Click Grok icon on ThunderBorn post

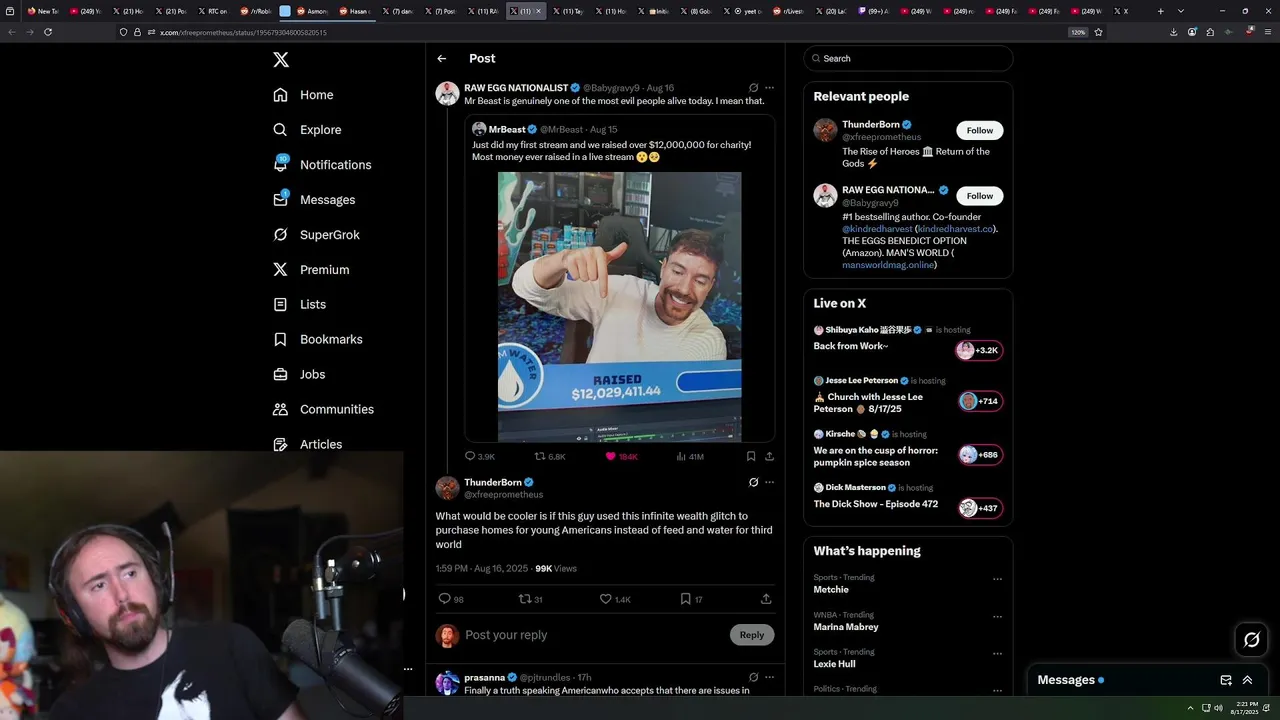coord(753,482)
